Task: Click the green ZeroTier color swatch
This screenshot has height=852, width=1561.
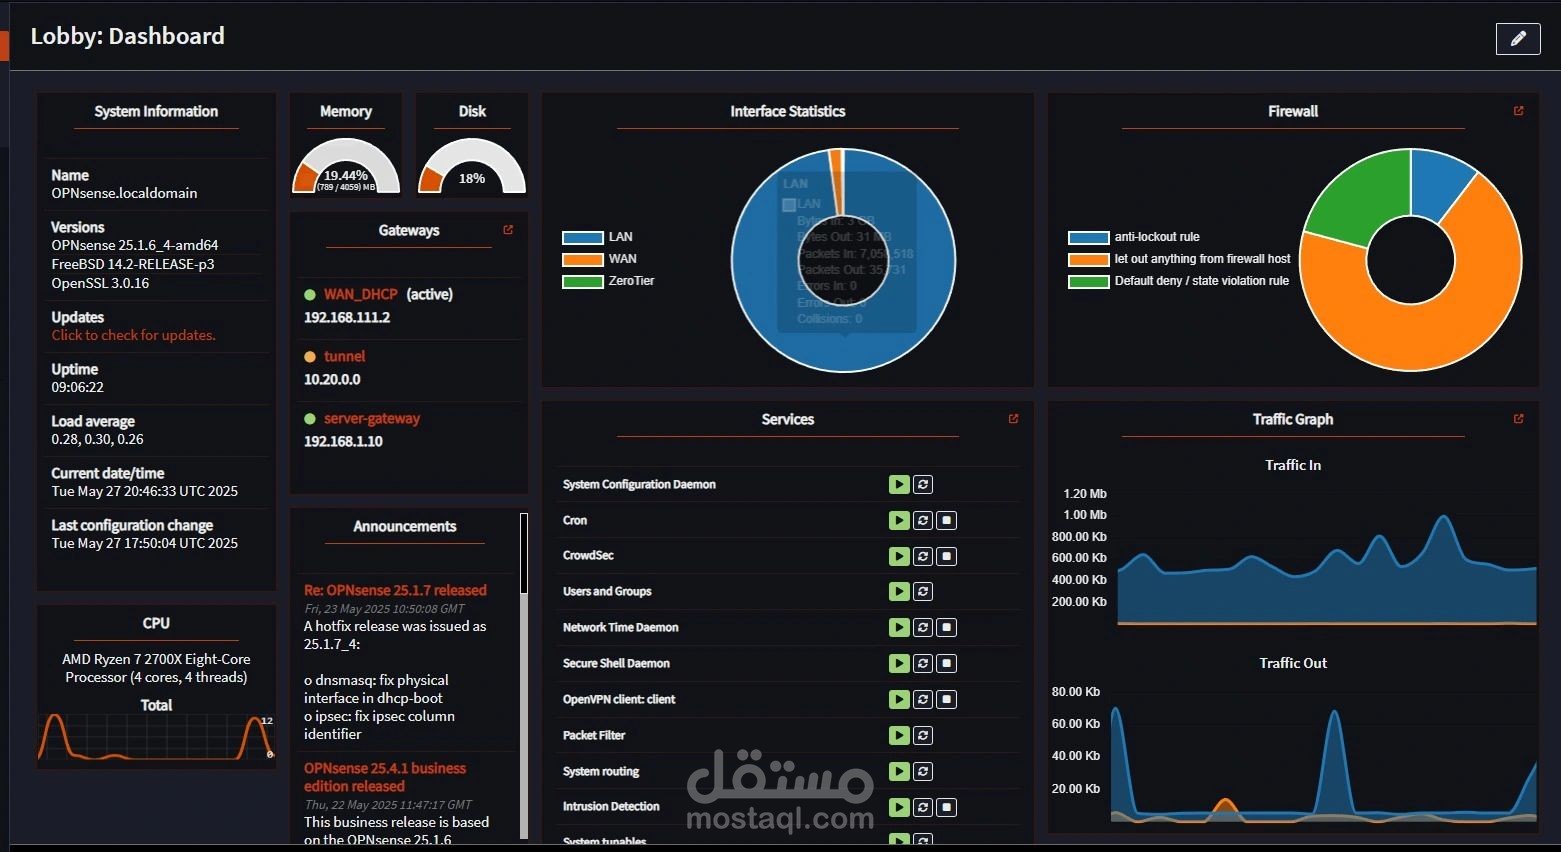Action: coord(581,281)
